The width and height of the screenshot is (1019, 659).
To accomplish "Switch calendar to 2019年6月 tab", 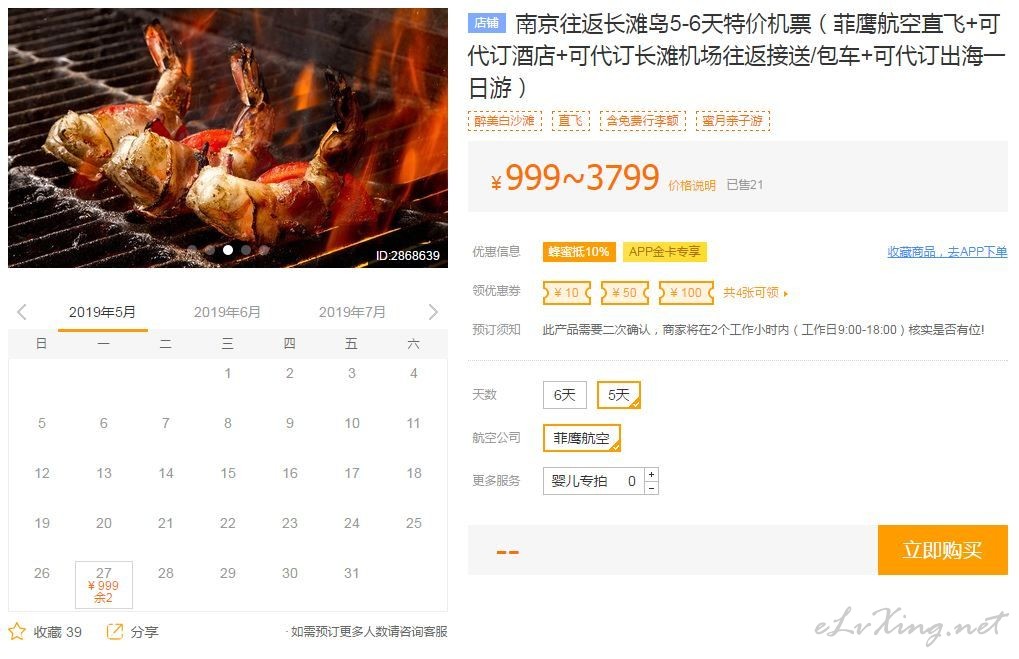I will click(227, 312).
